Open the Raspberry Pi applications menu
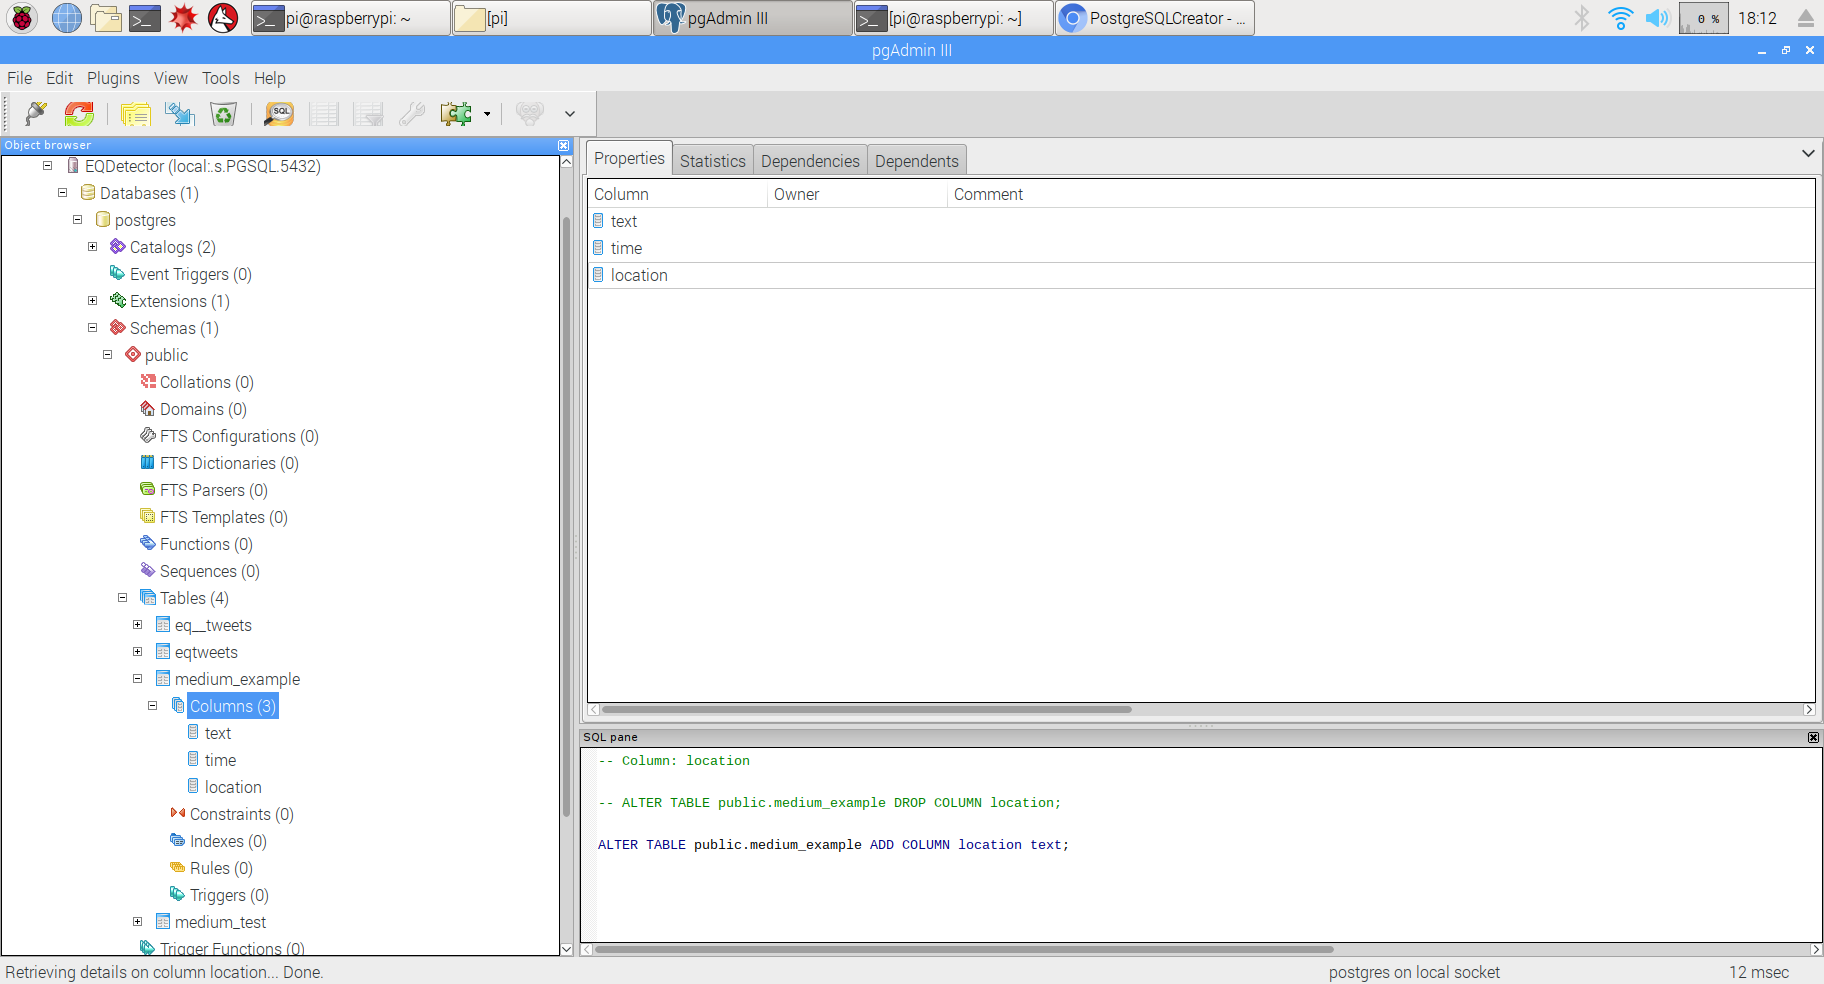 coord(22,18)
